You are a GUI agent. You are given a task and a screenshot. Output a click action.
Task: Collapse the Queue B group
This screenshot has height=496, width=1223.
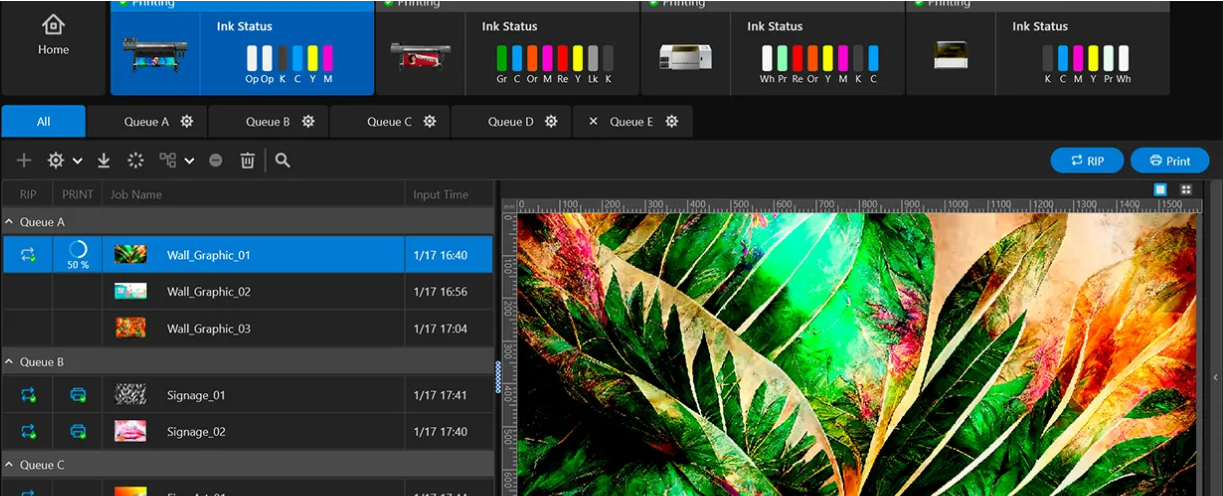[10, 362]
